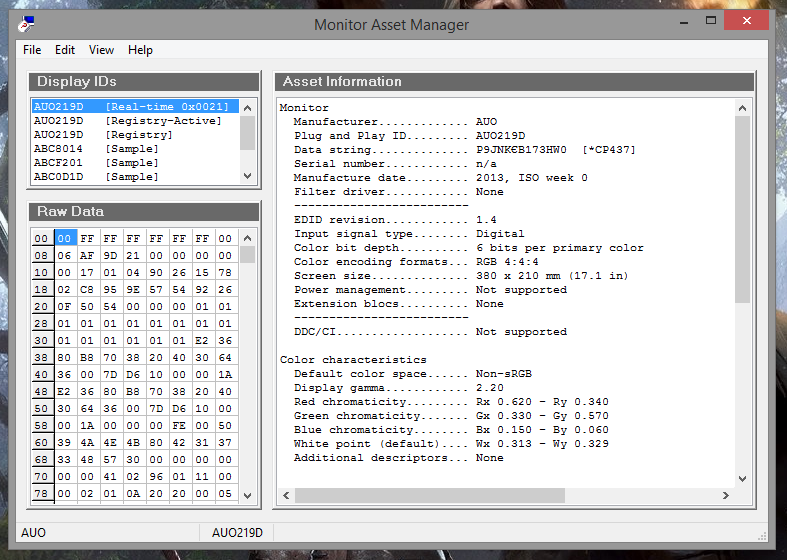The width and height of the screenshot is (787, 560).
Task: Click Asset Information scroll right arrow
Action: click(726, 495)
